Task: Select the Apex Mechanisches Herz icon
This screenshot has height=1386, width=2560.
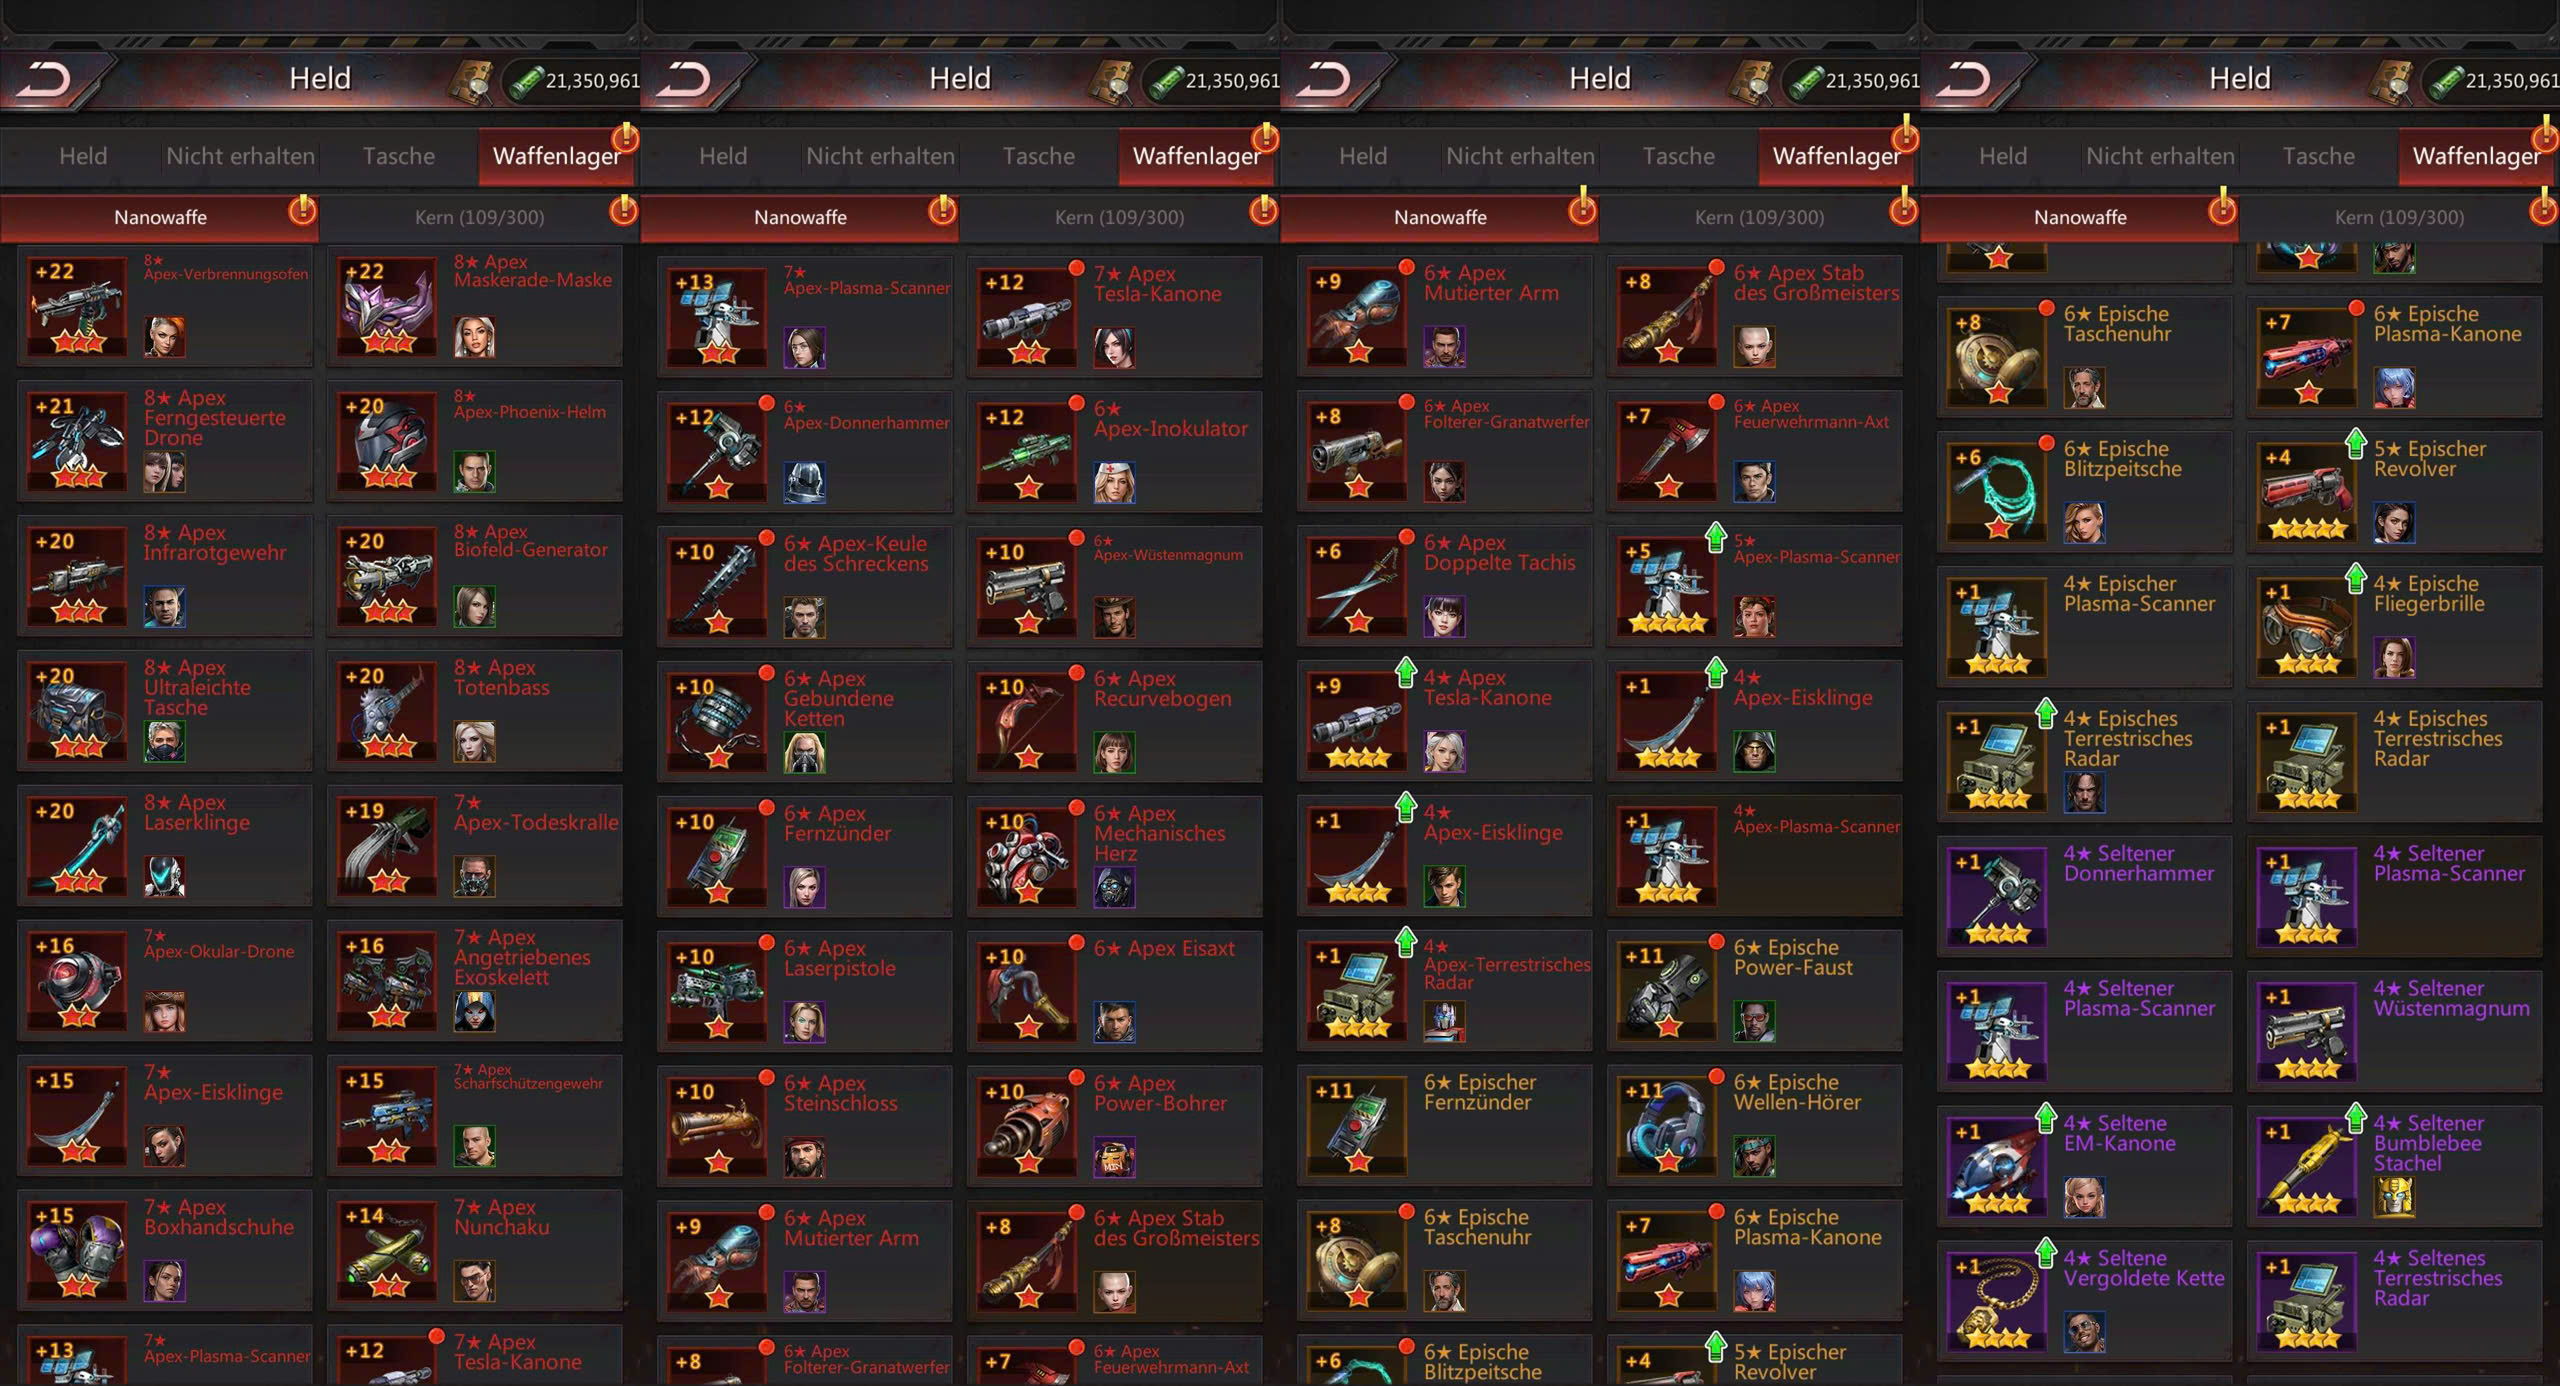Action: (x=1027, y=857)
